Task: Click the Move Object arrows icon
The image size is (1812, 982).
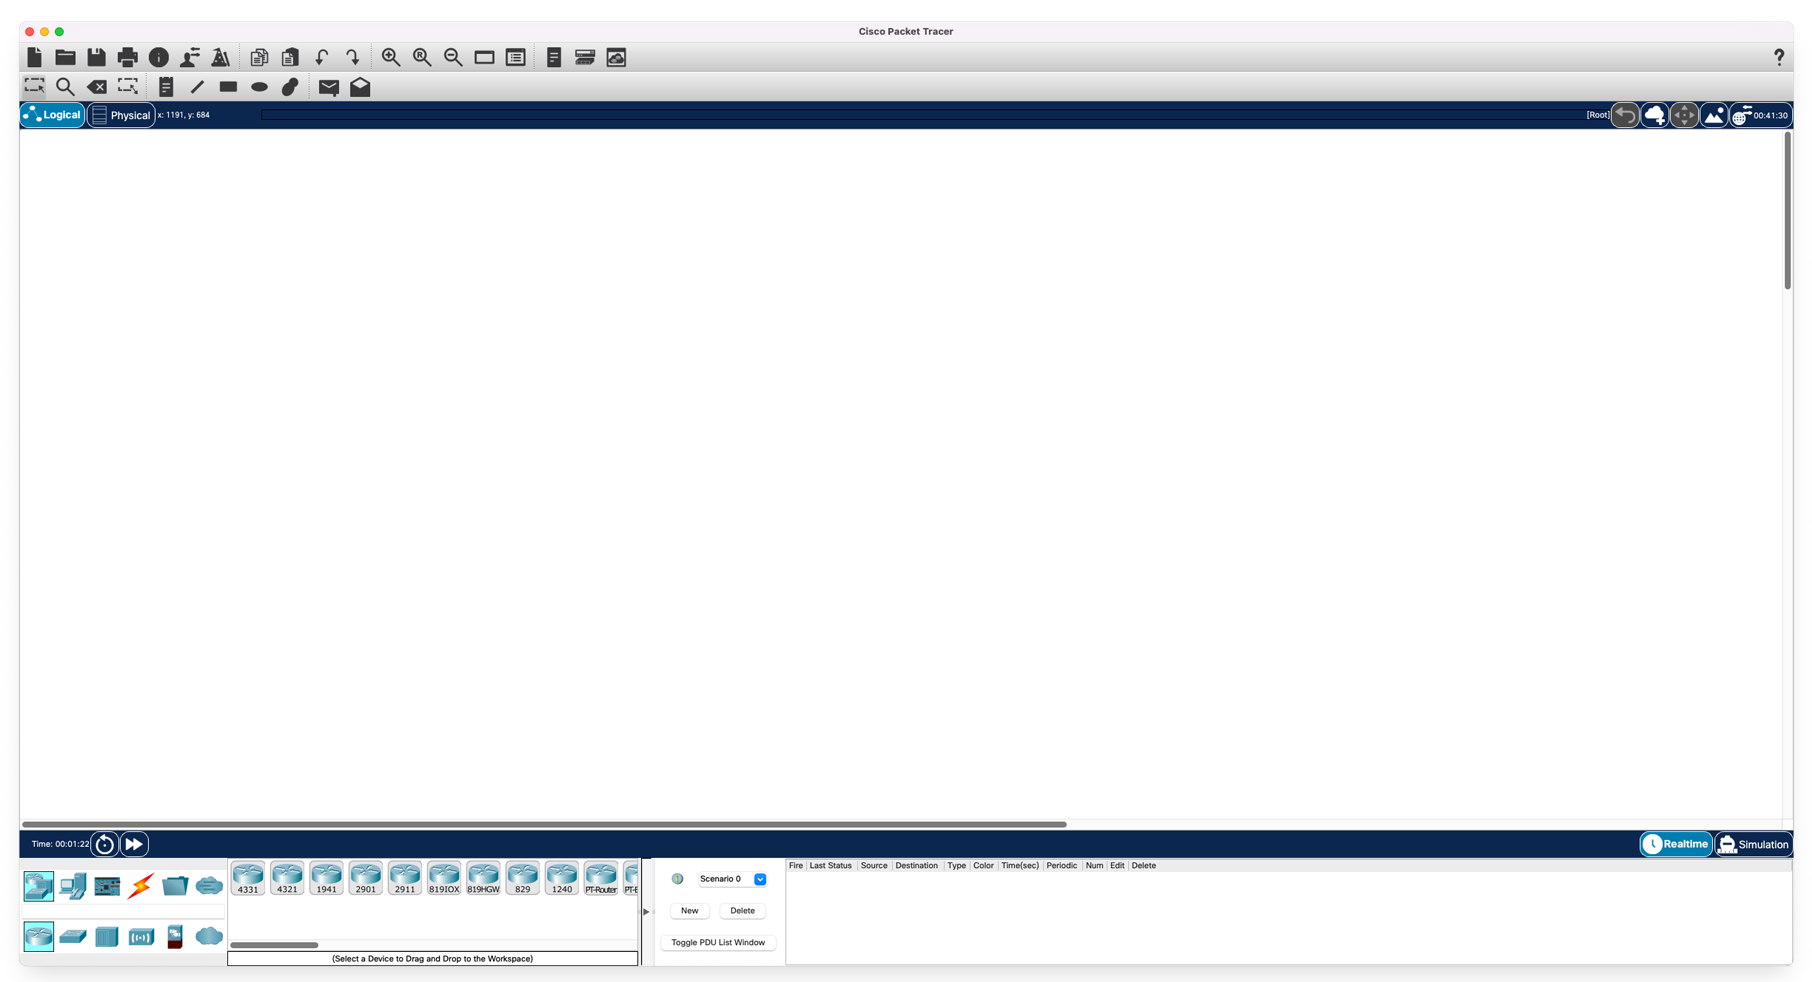Action: click(x=1684, y=115)
